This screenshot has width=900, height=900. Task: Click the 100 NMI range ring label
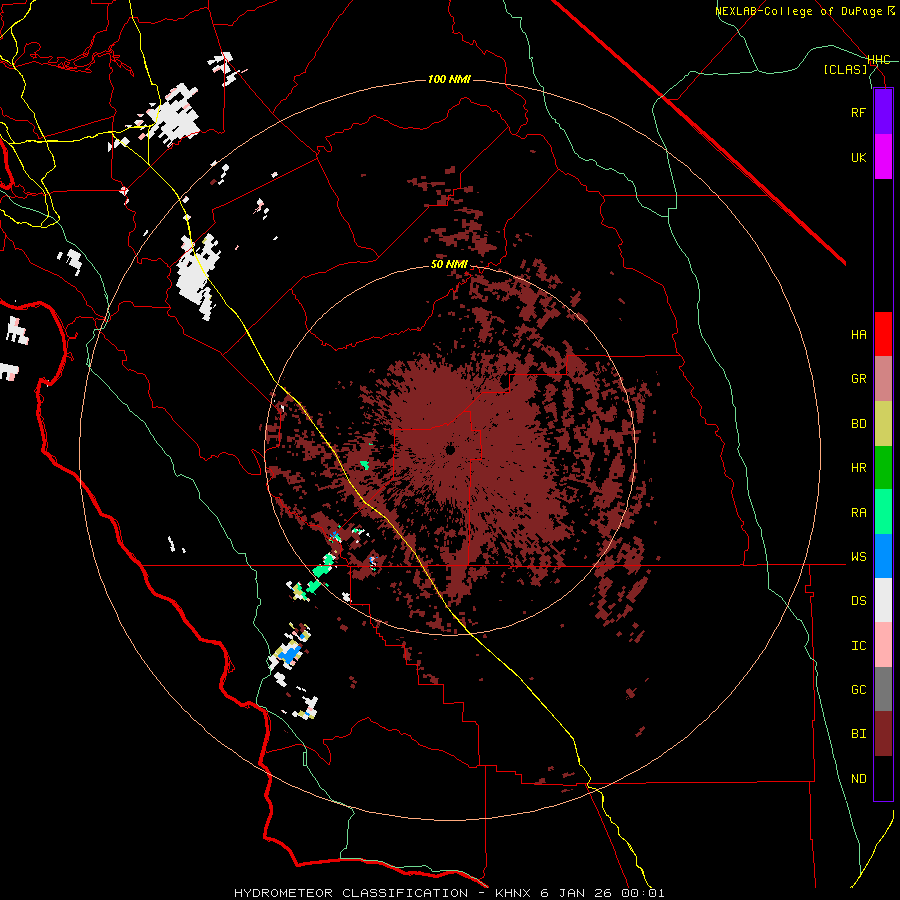(449, 79)
